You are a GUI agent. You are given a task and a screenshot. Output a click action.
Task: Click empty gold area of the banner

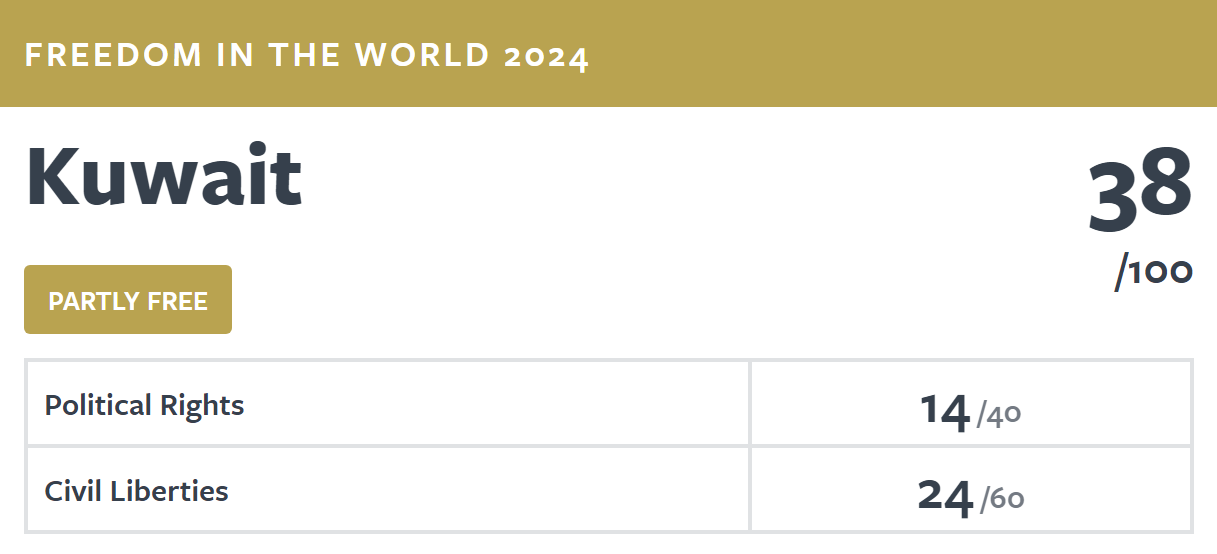(x=900, y=53)
